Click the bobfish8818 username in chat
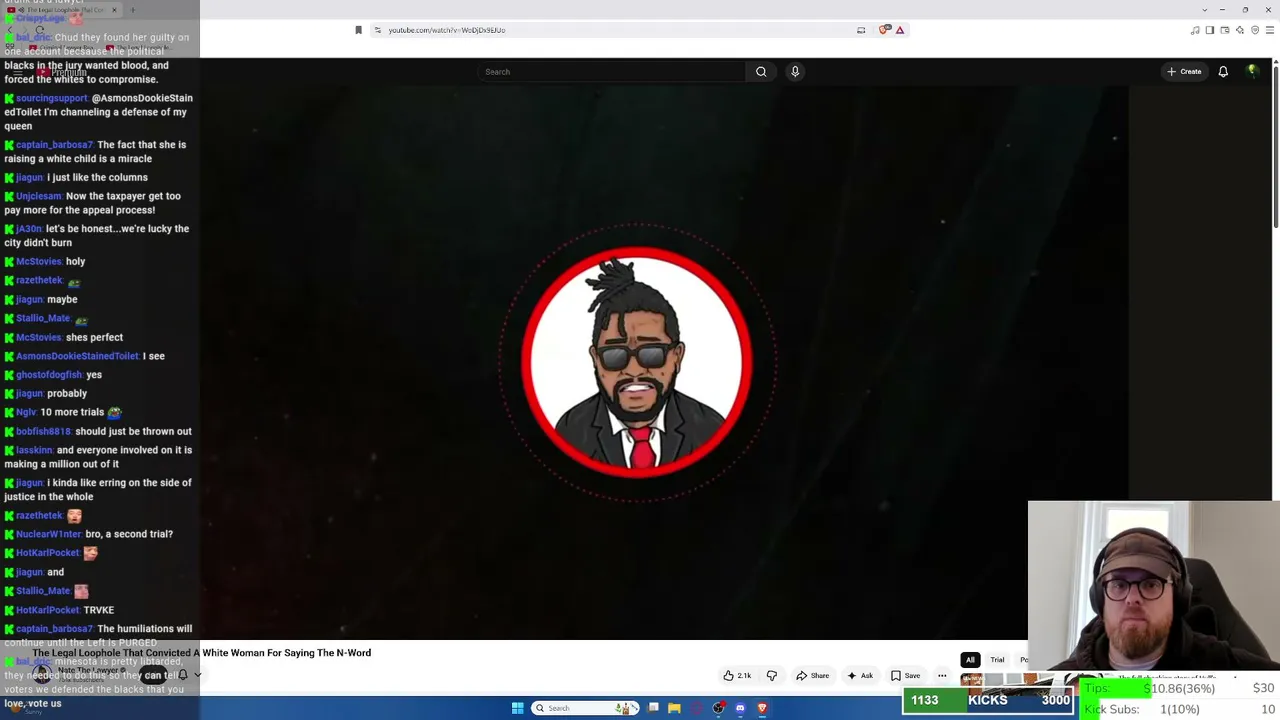Image resolution: width=1280 pixels, height=720 pixels. (x=43, y=431)
